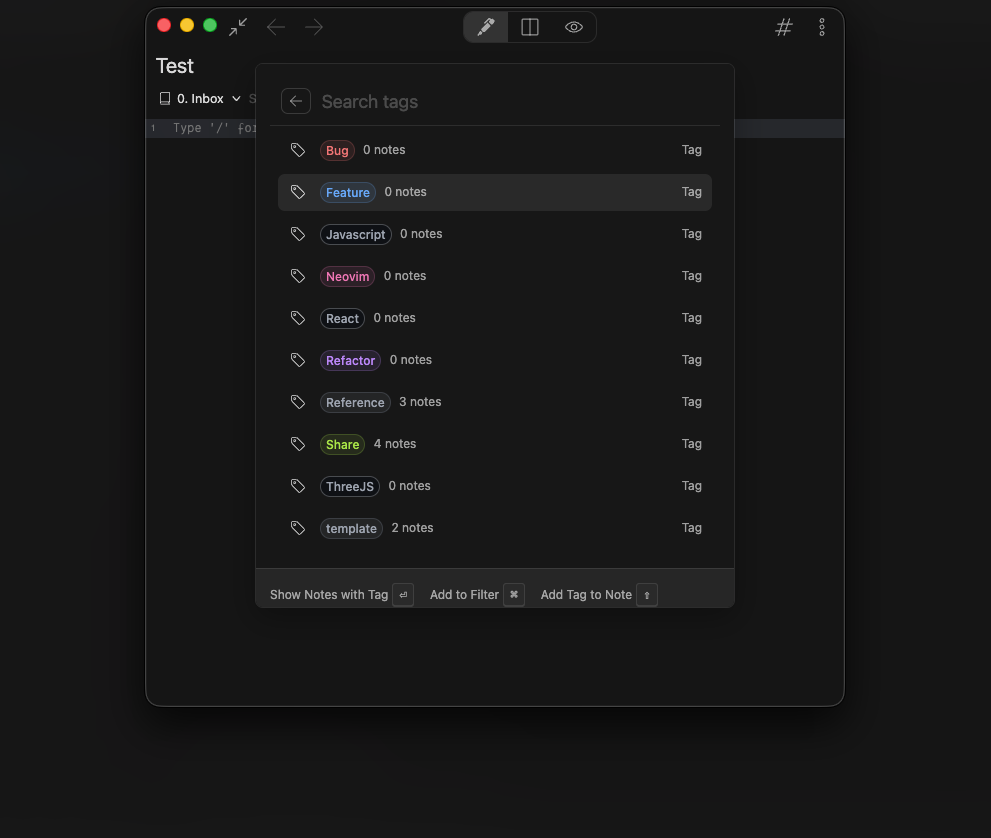Switch to split view mode
Image resolution: width=991 pixels, height=838 pixels.
[530, 27]
